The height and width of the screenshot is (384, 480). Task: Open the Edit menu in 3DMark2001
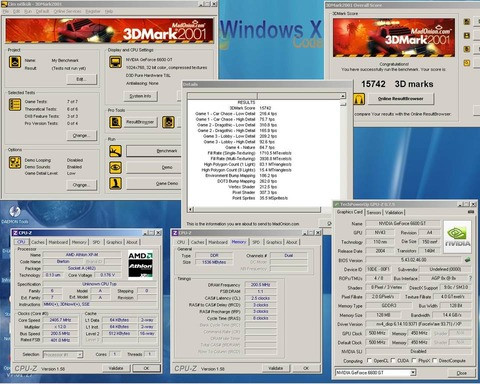[16, 11]
